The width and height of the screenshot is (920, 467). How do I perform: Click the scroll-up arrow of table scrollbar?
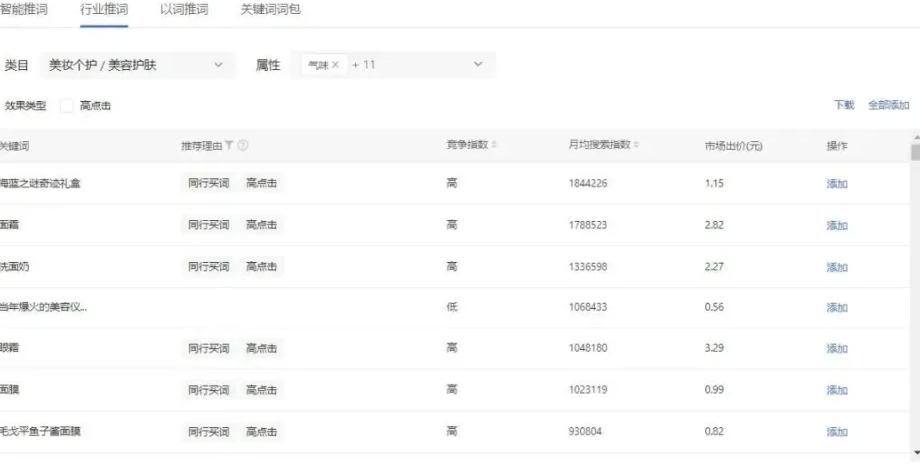915,137
